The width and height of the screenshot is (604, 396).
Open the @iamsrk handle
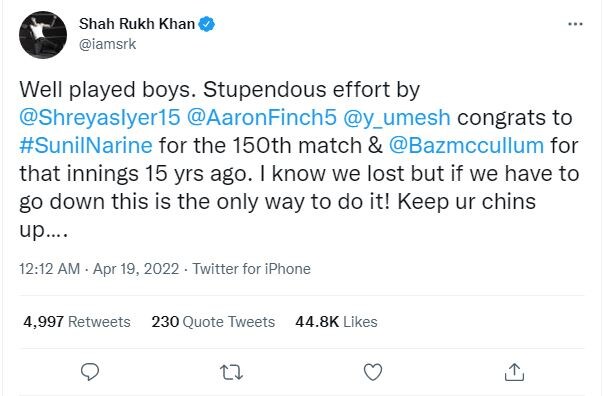107,44
